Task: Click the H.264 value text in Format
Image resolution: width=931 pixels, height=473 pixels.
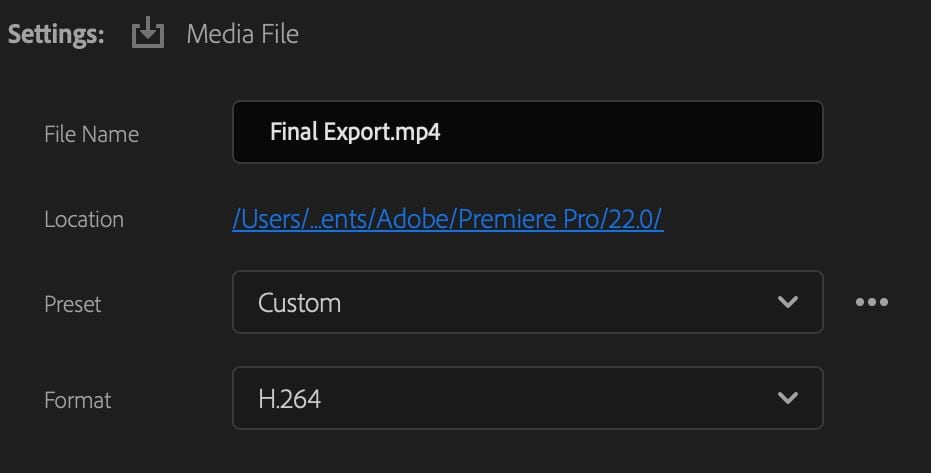Action: click(289, 399)
